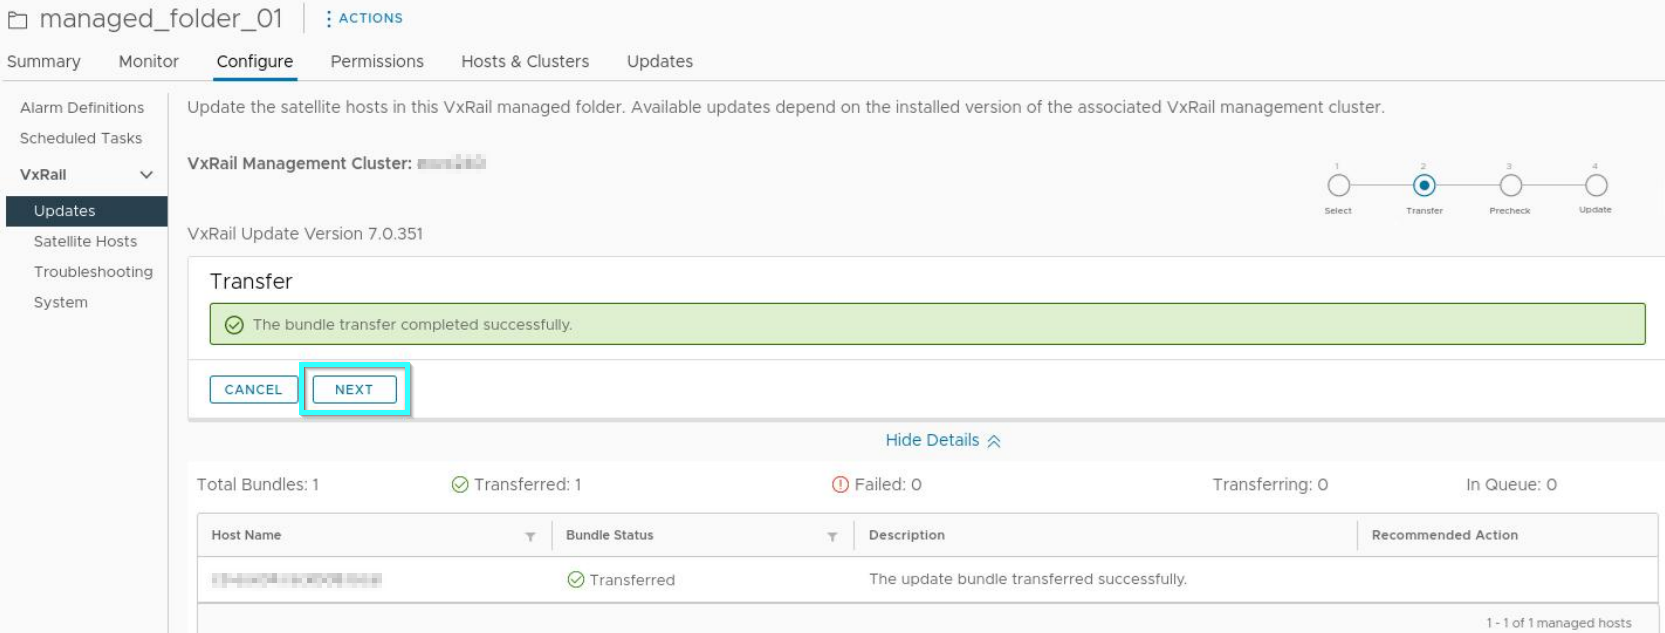Viewport: 1665px width, 633px height.
Task: Click the Recommended Action column header
Action: [1444, 535]
